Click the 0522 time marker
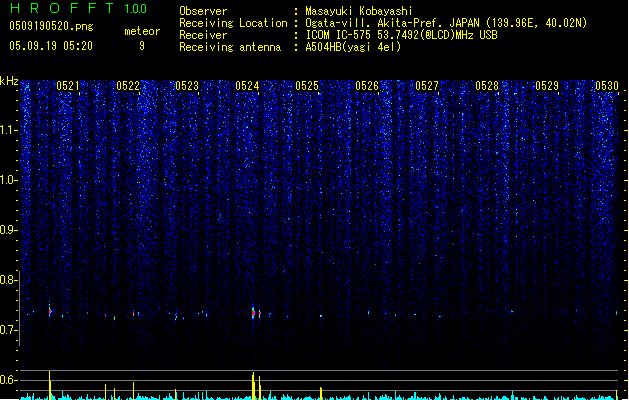The width and height of the screenshot is (629, 400). 128,86
